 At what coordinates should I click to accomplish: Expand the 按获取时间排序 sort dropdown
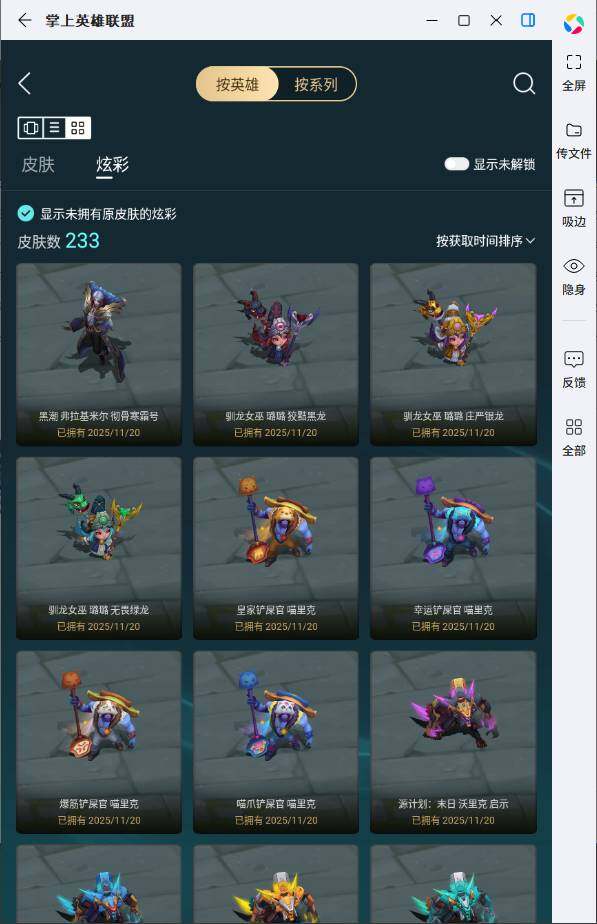click(485, 241)
